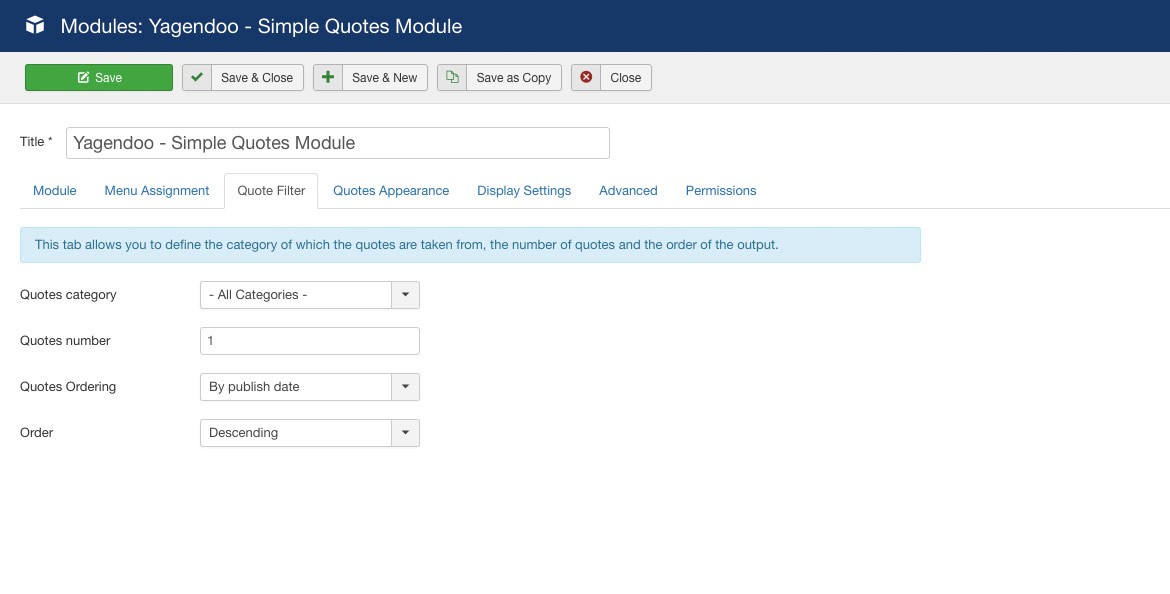Click the page heading 'Modules: Yagendoo - Simple Quotes Module'
Viewport: 1170px width, 594px height.
click(261, 26)
